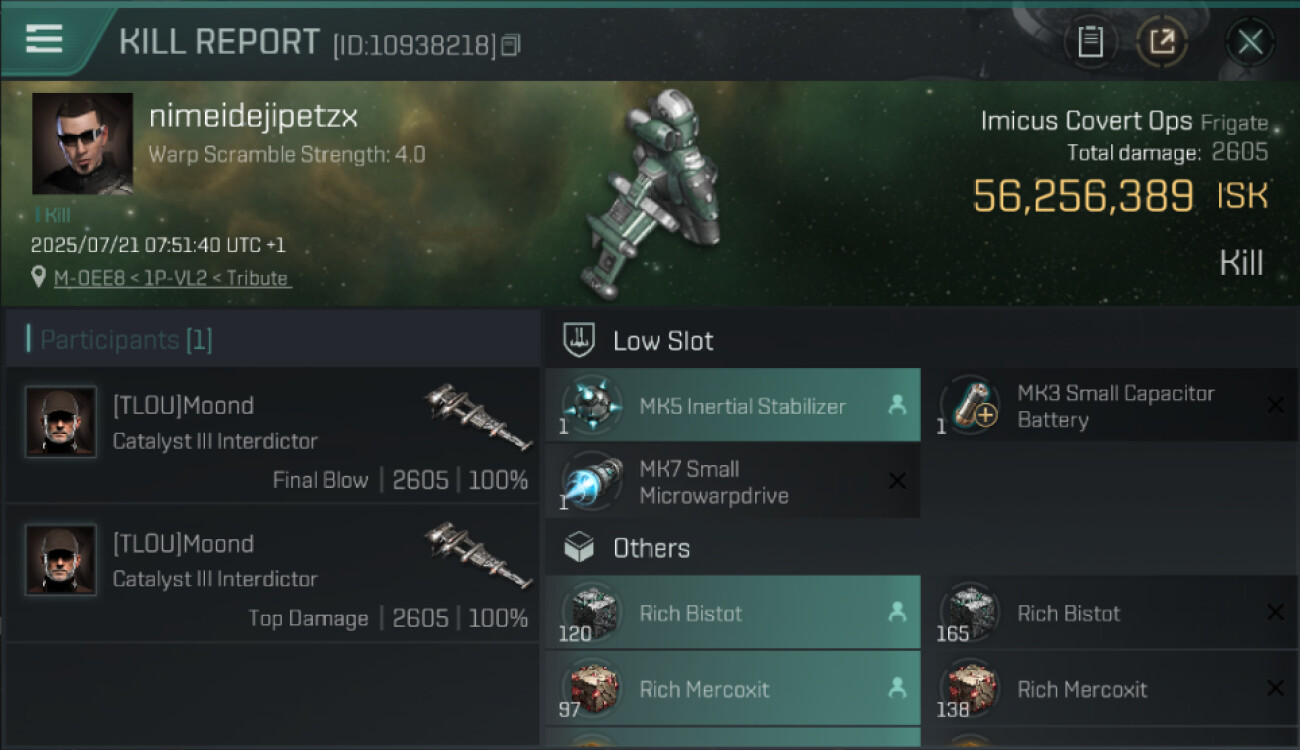Image resolution: width=1300 pixels, height=750 pixels.
Task: Click the clipboard report icon
Action: pos(1090,42)
